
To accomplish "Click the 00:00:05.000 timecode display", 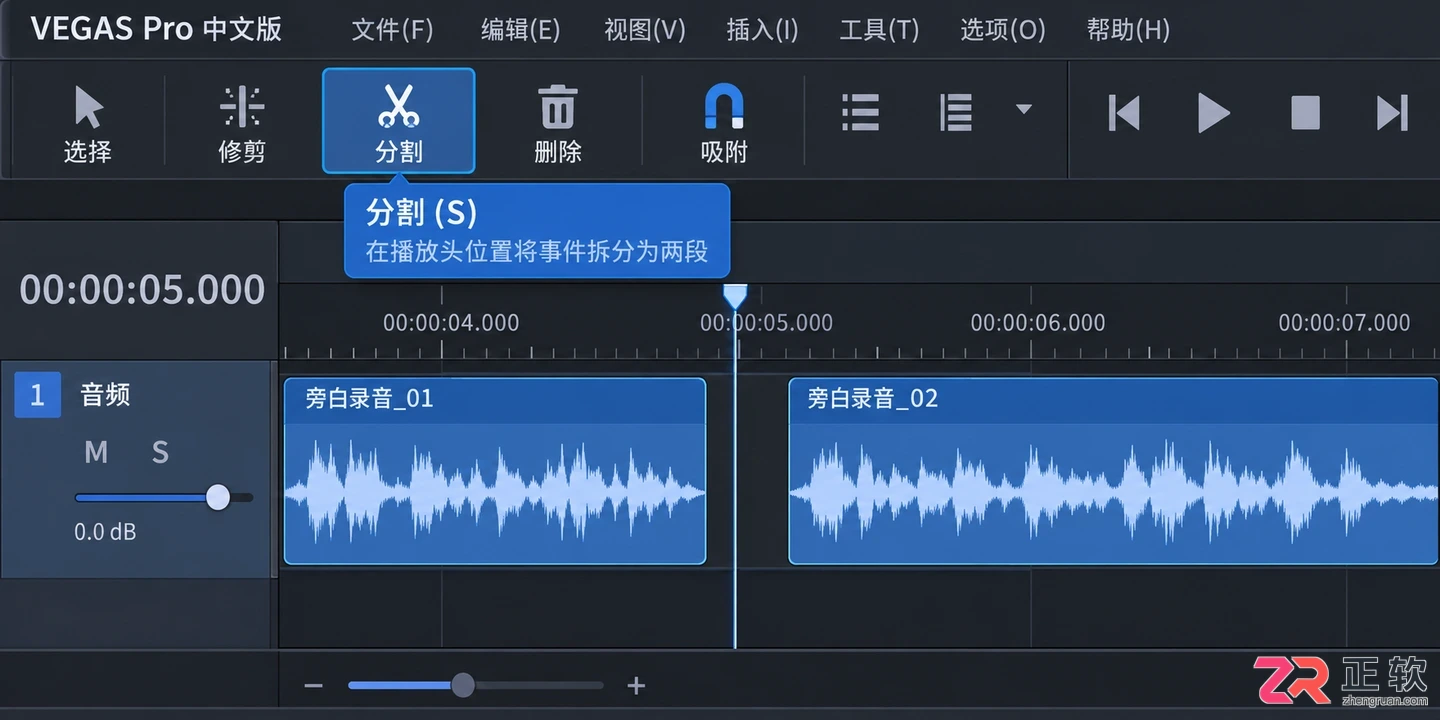I will (x=142, y=290).
